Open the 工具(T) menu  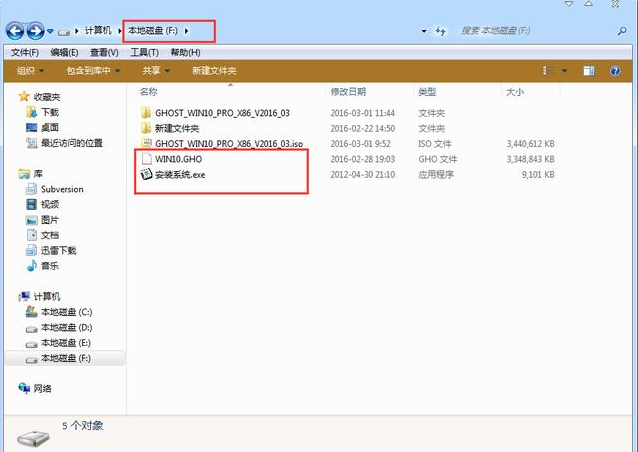click(144, 52)
